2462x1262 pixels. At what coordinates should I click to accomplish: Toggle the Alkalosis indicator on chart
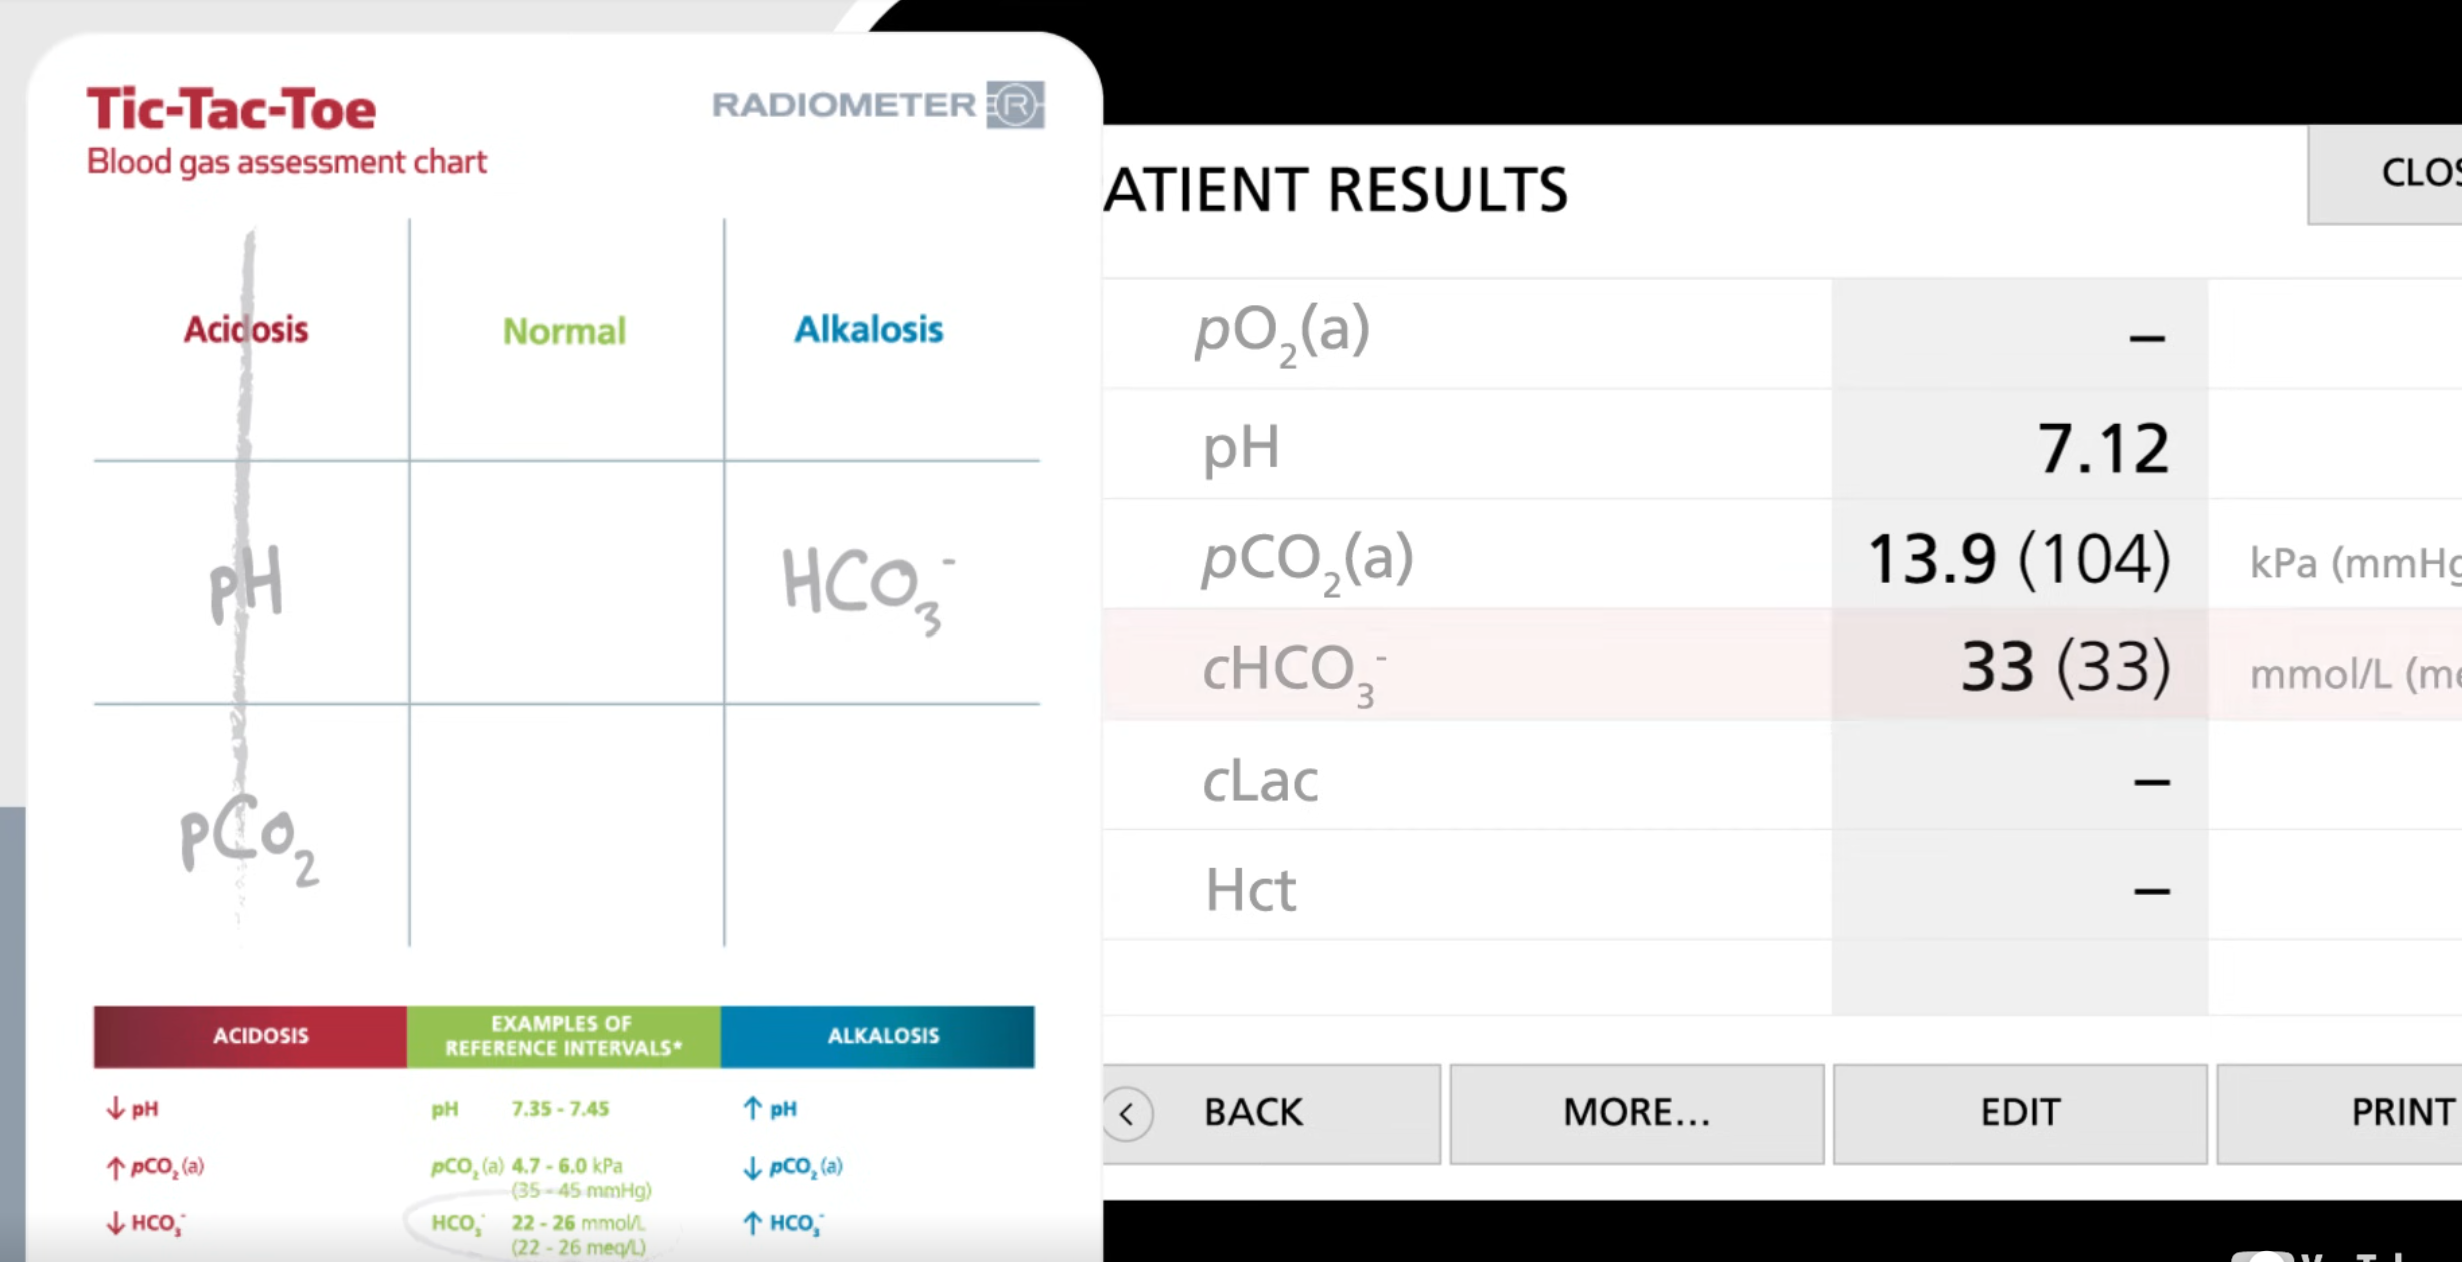point(869,328)
